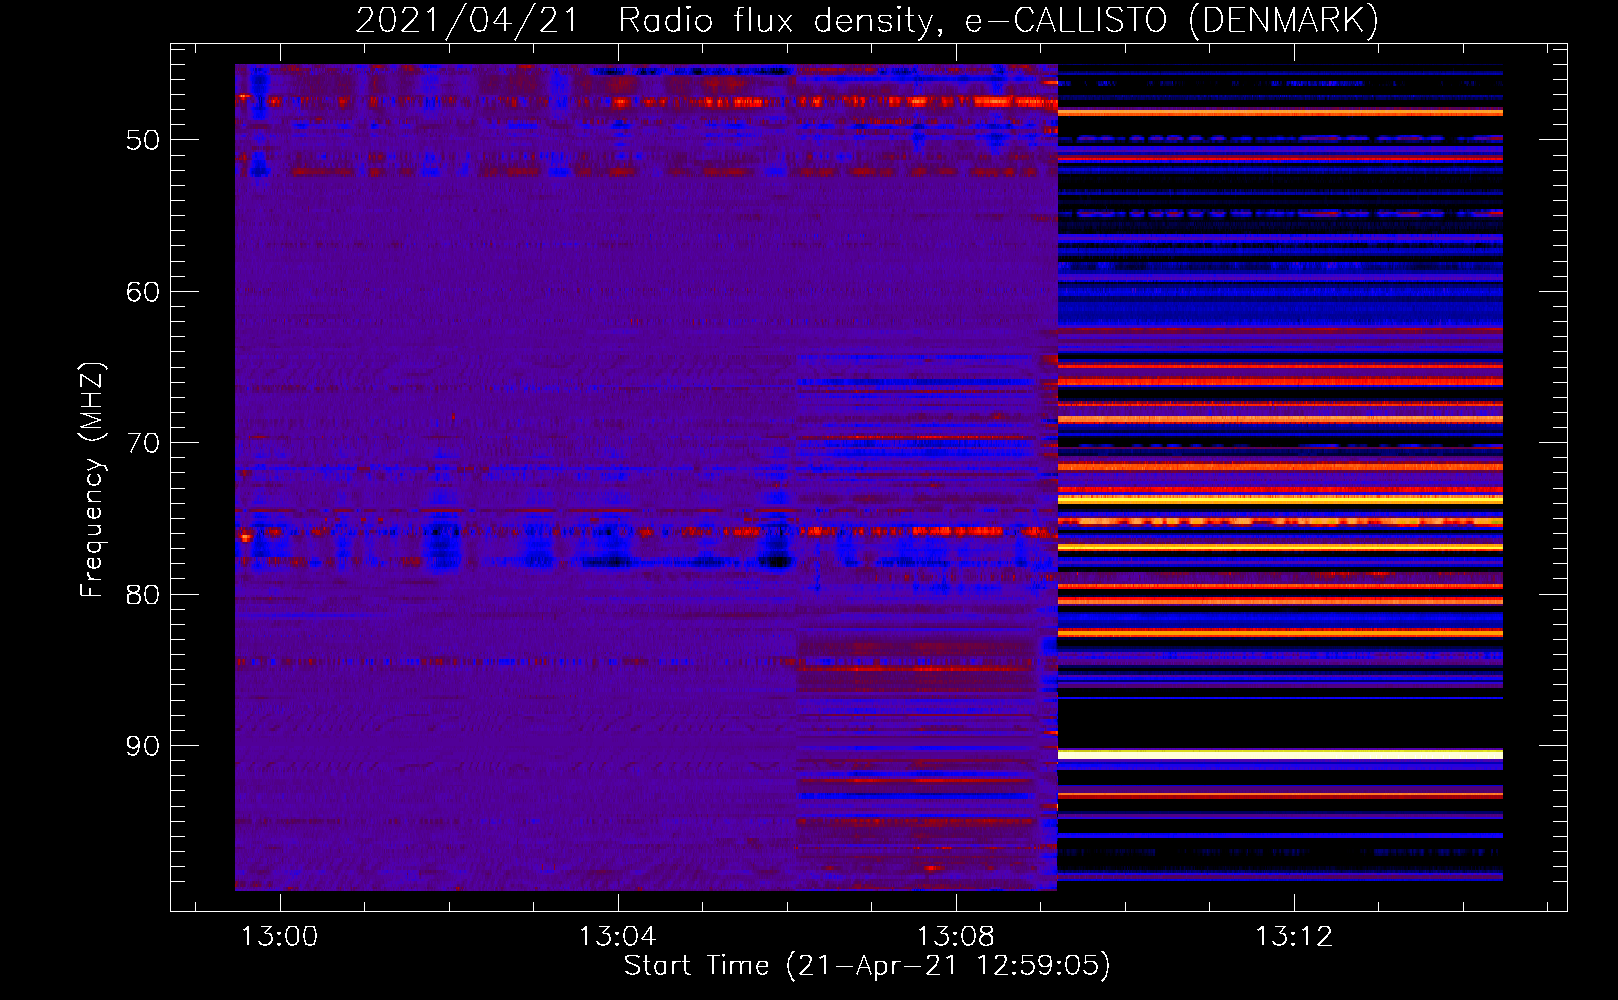Screen dimensions: 1618x1000
Task: Click the 50 frequency tick label
Action: [143, 140]
